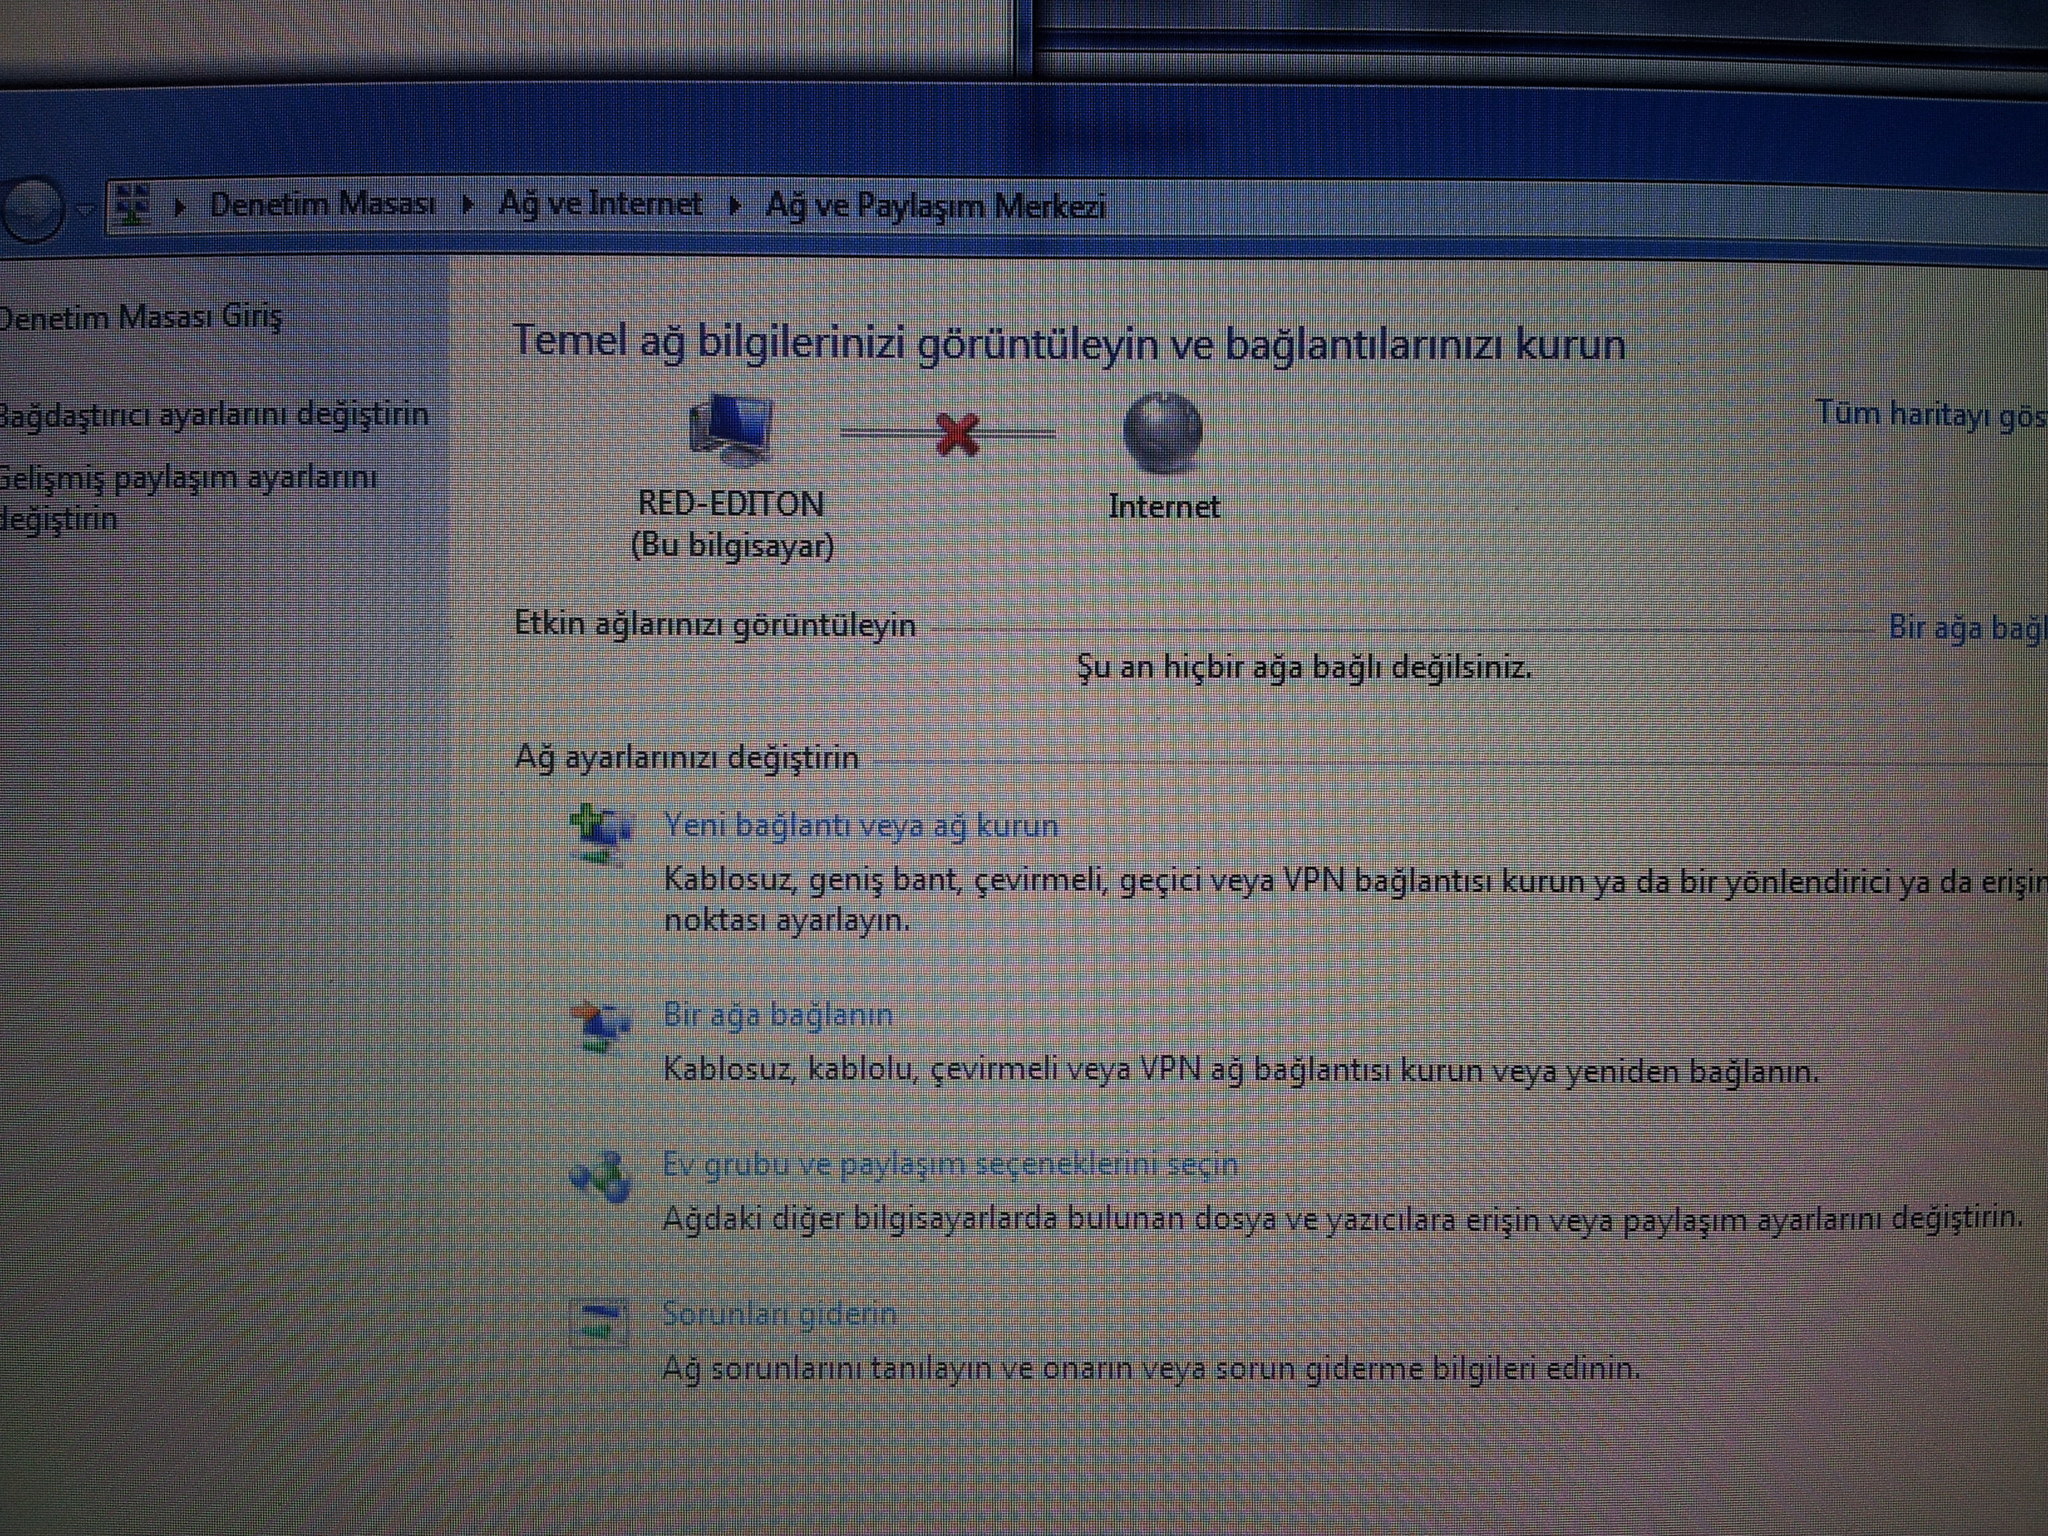Click the Bir ağa bağlanın icon
The image size is (2048, 1536).
600,1025
